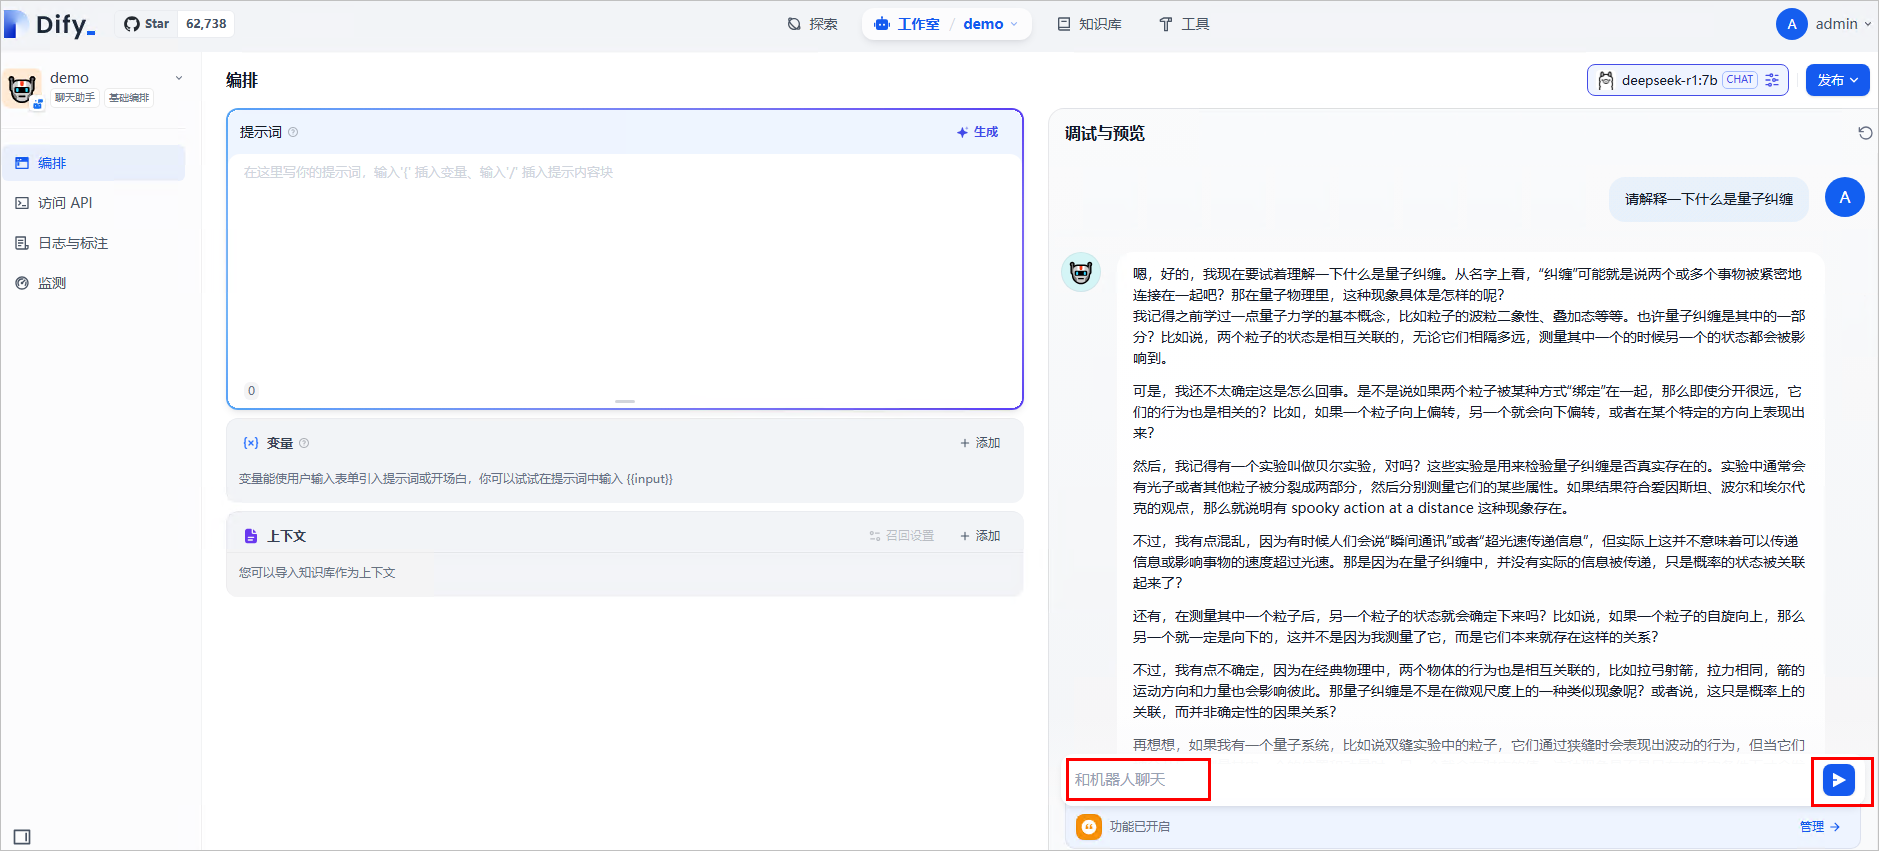Click the admin avatar in the top bar

(1791, 24)
